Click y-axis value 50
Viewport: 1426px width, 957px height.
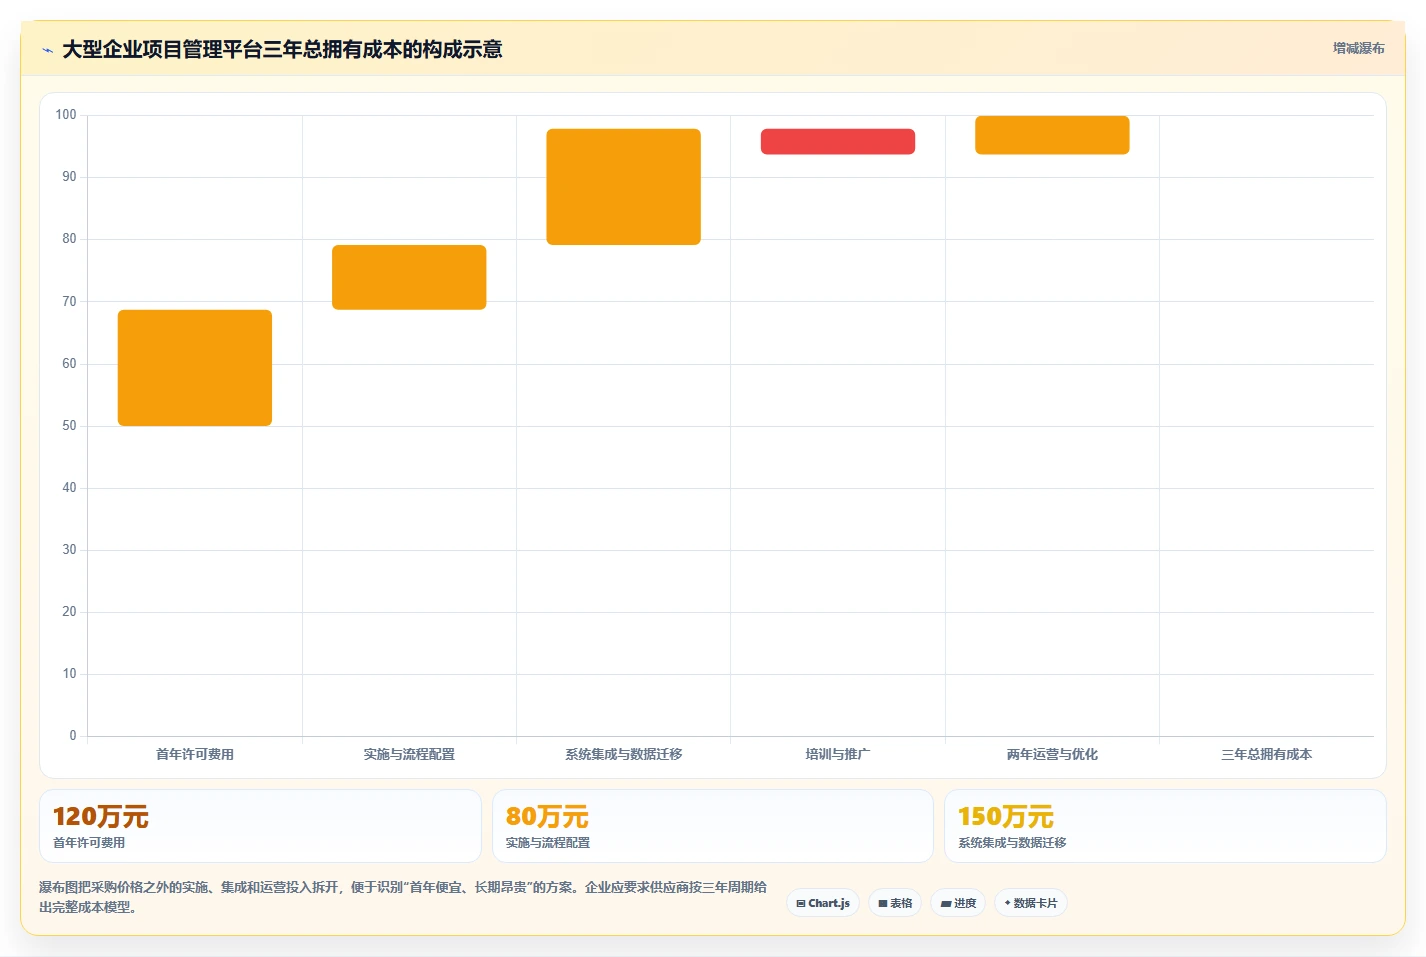click(x=69, y=426)
